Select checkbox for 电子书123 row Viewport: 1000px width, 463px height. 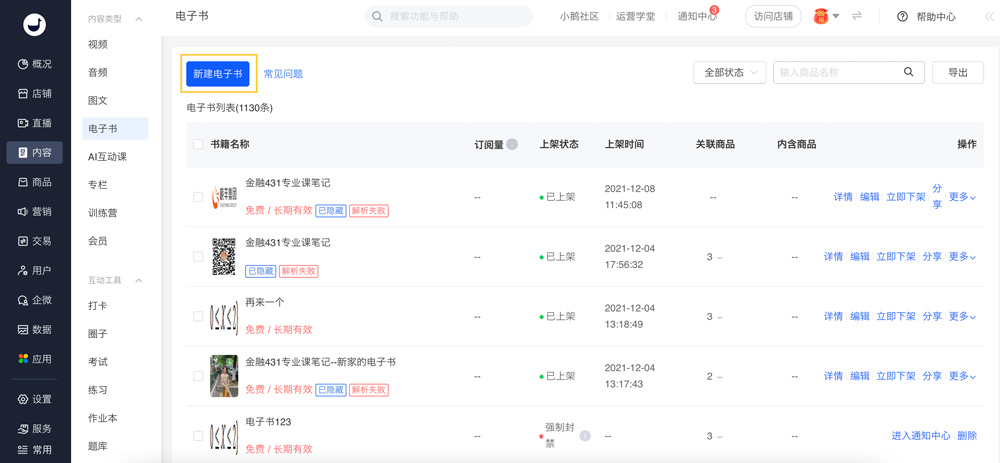(198, 436)
